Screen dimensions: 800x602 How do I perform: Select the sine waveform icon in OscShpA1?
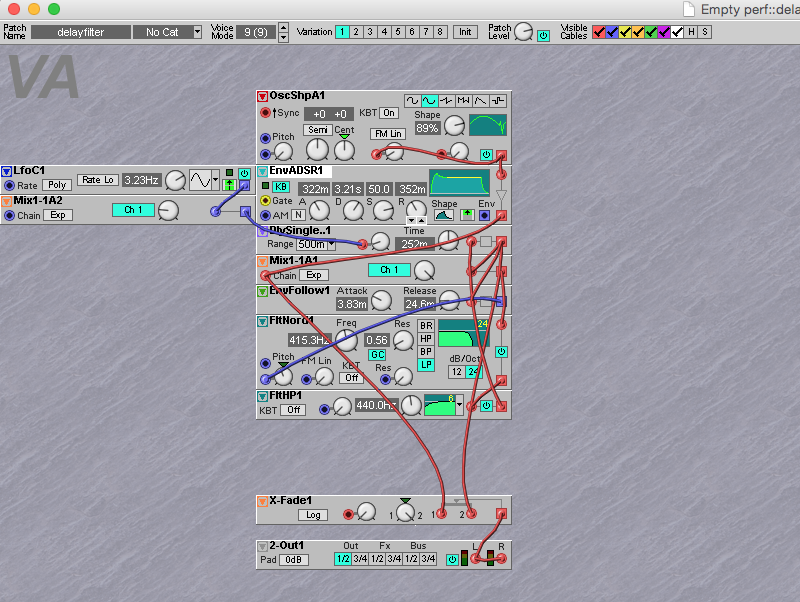click(x=413, y=100)
